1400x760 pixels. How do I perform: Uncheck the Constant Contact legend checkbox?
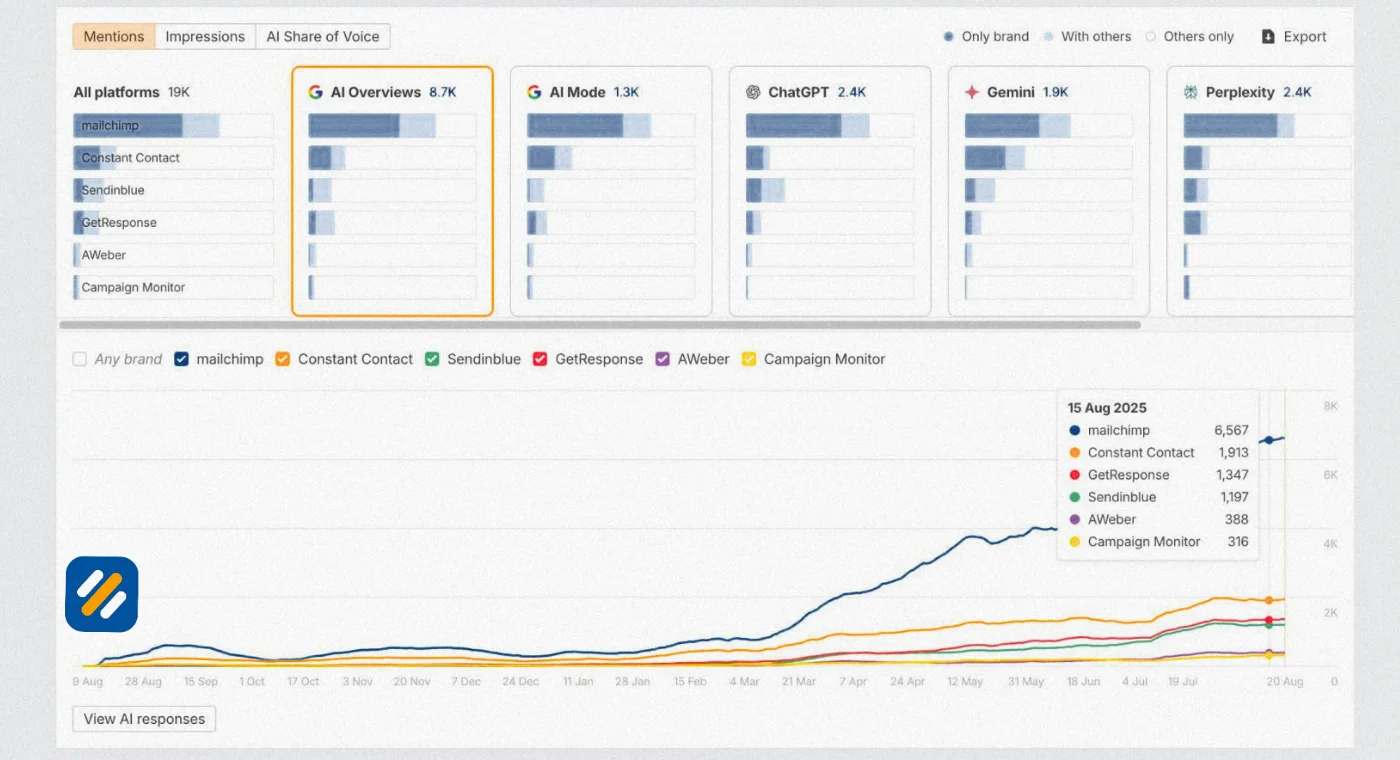pos(283,359)
